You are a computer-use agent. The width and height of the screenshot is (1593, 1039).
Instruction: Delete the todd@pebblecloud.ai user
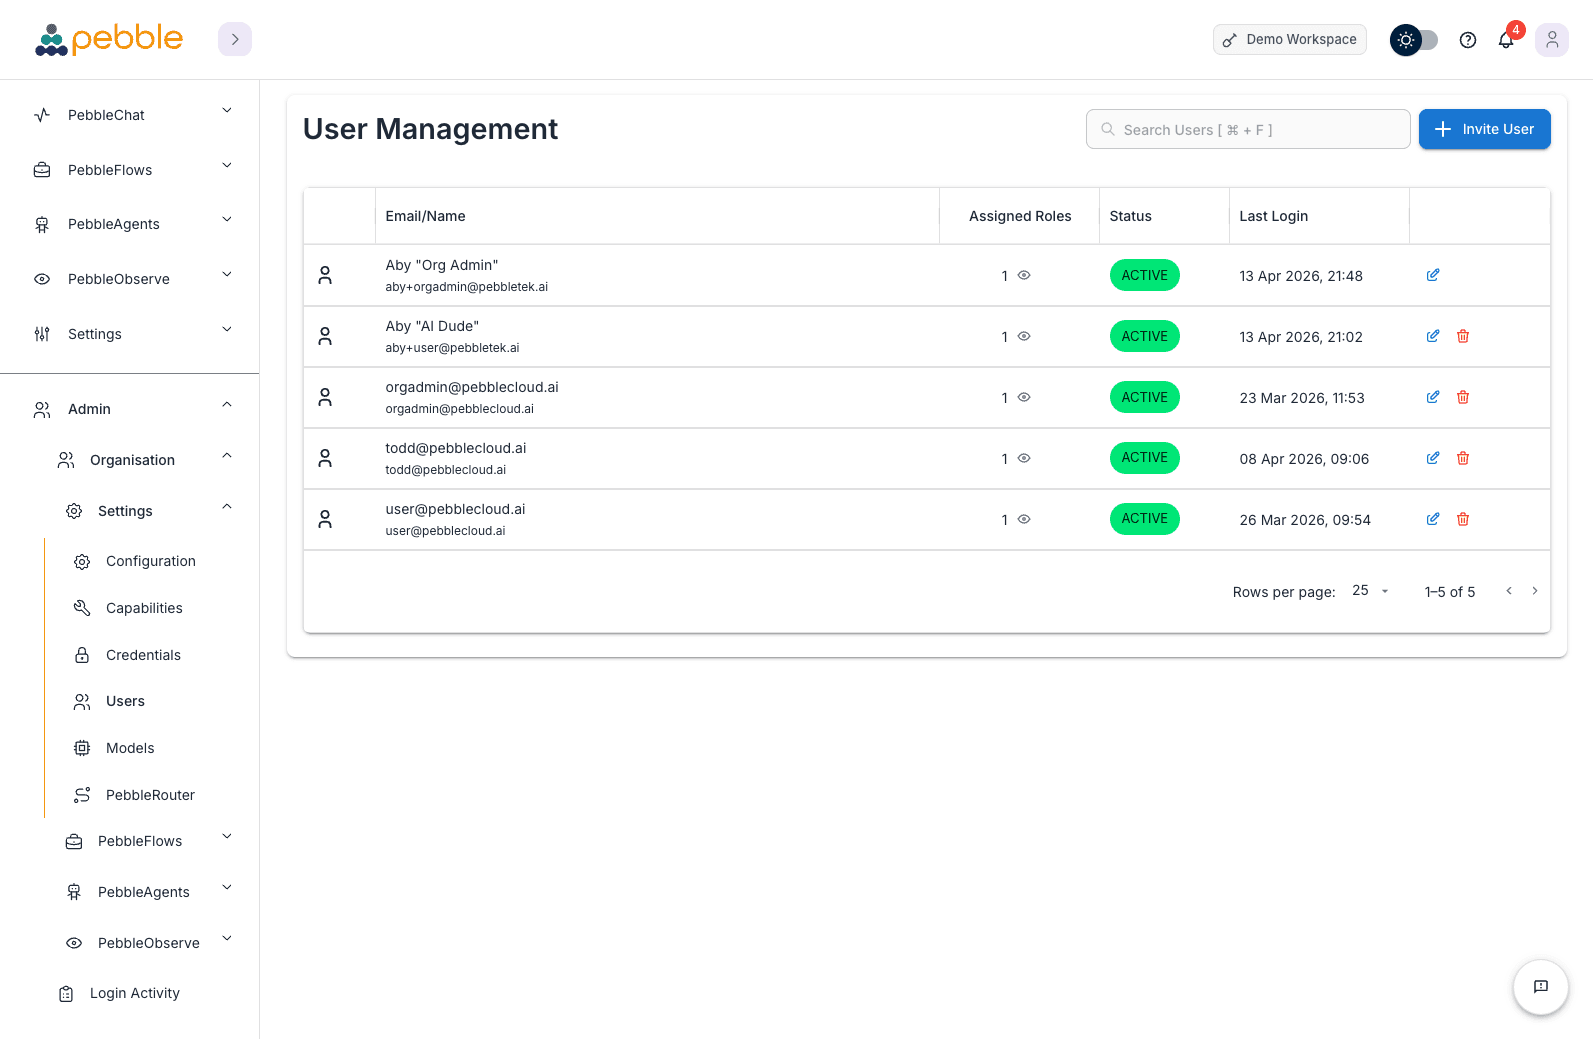tap(1463, 458)
